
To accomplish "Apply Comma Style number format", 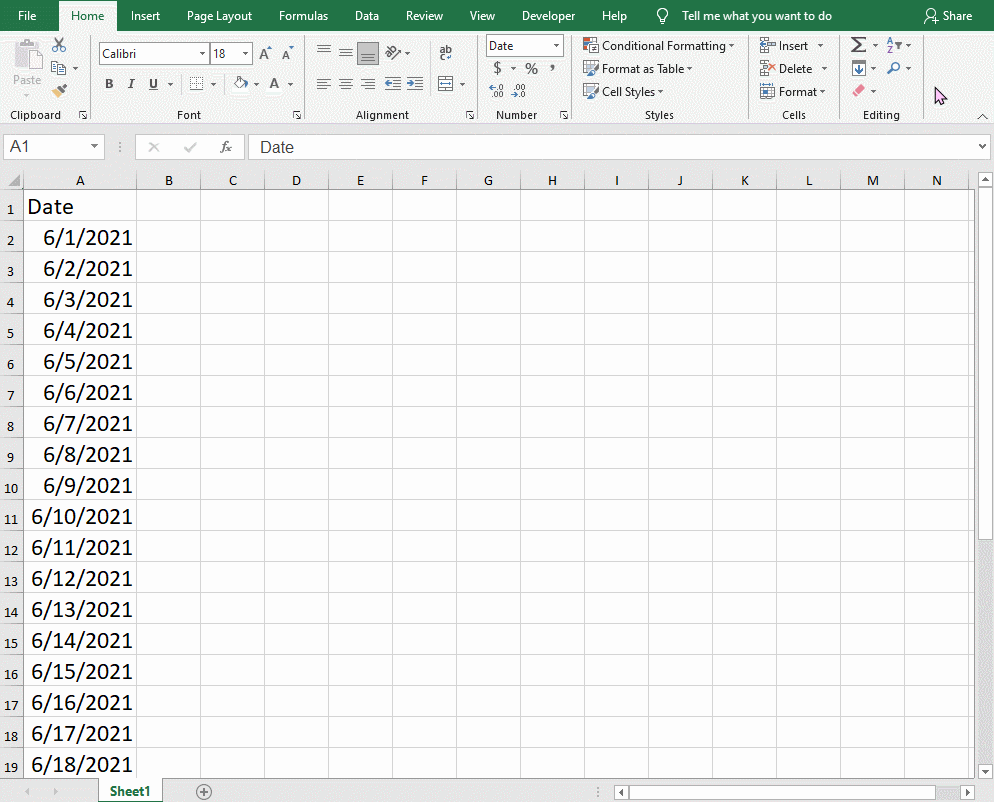I will 553,68.
